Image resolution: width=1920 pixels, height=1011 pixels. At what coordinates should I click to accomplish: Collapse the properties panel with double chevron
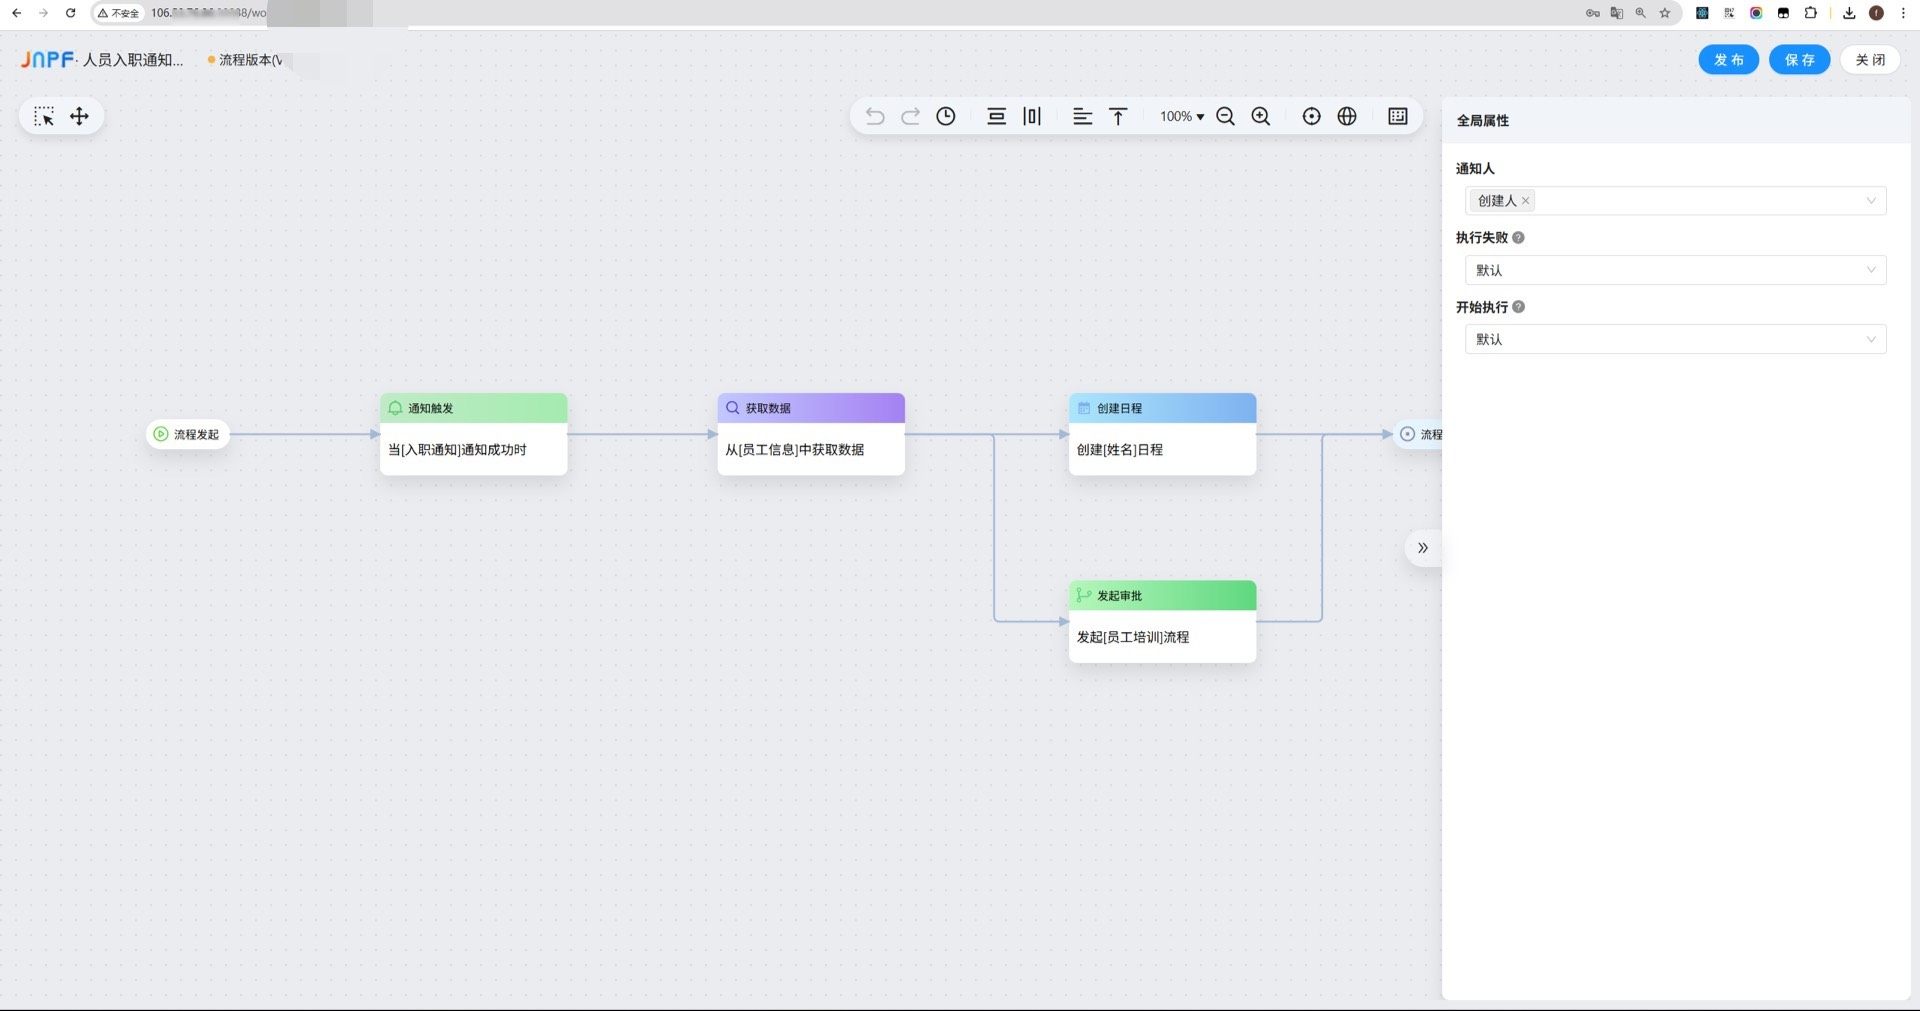click(1423, 548)
